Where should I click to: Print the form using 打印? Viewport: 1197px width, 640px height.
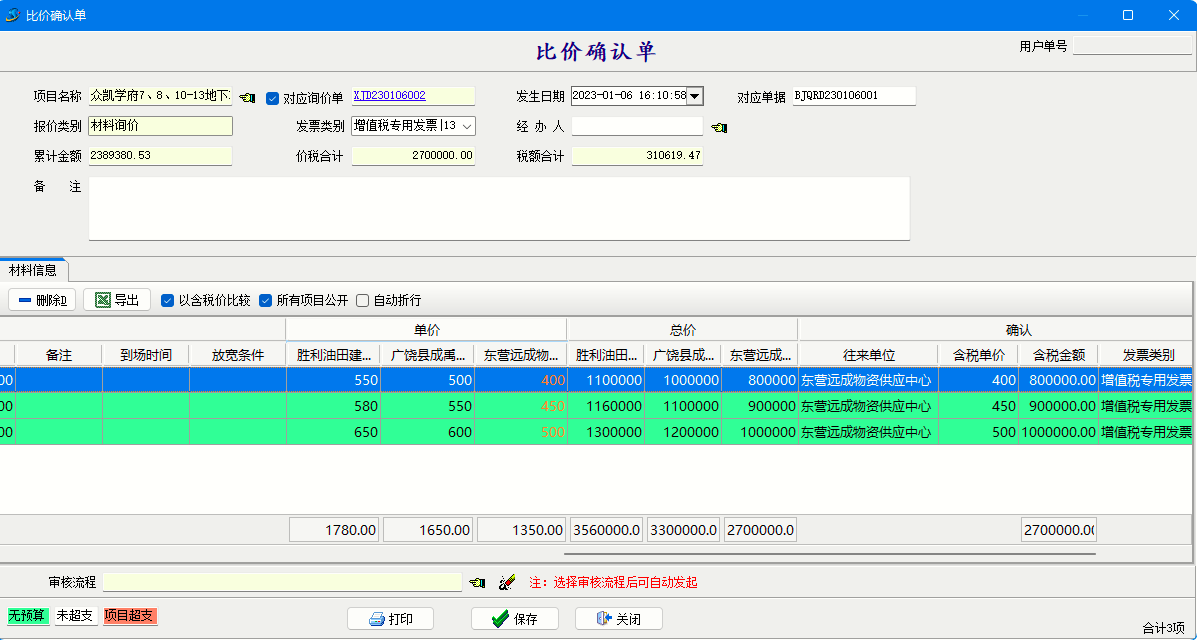390,619
